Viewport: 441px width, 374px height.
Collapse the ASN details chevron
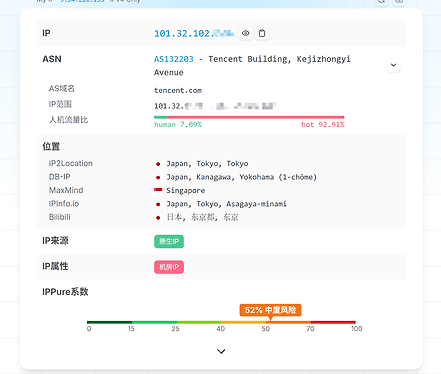(x=394, y=65)
